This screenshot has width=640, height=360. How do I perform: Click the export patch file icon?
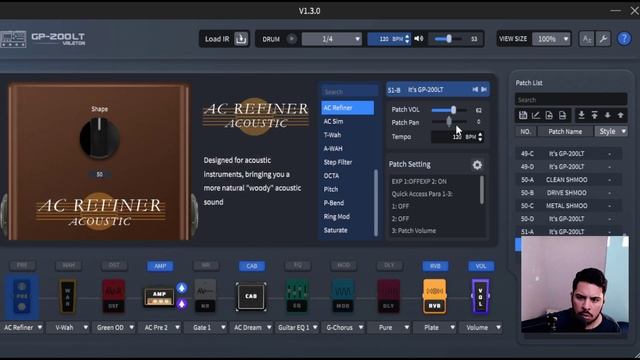pos(562,116)
